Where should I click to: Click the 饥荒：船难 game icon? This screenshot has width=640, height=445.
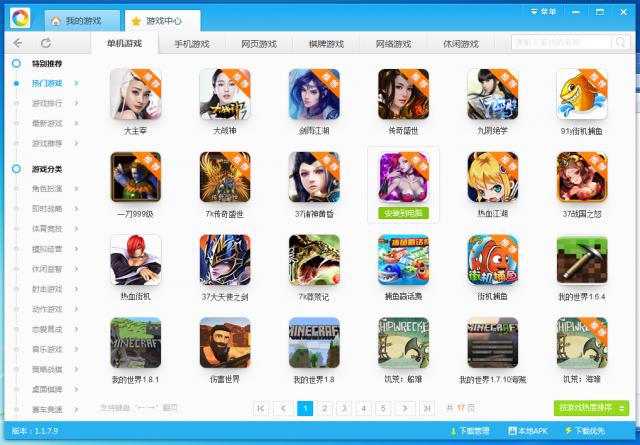[x=403, y=343]
